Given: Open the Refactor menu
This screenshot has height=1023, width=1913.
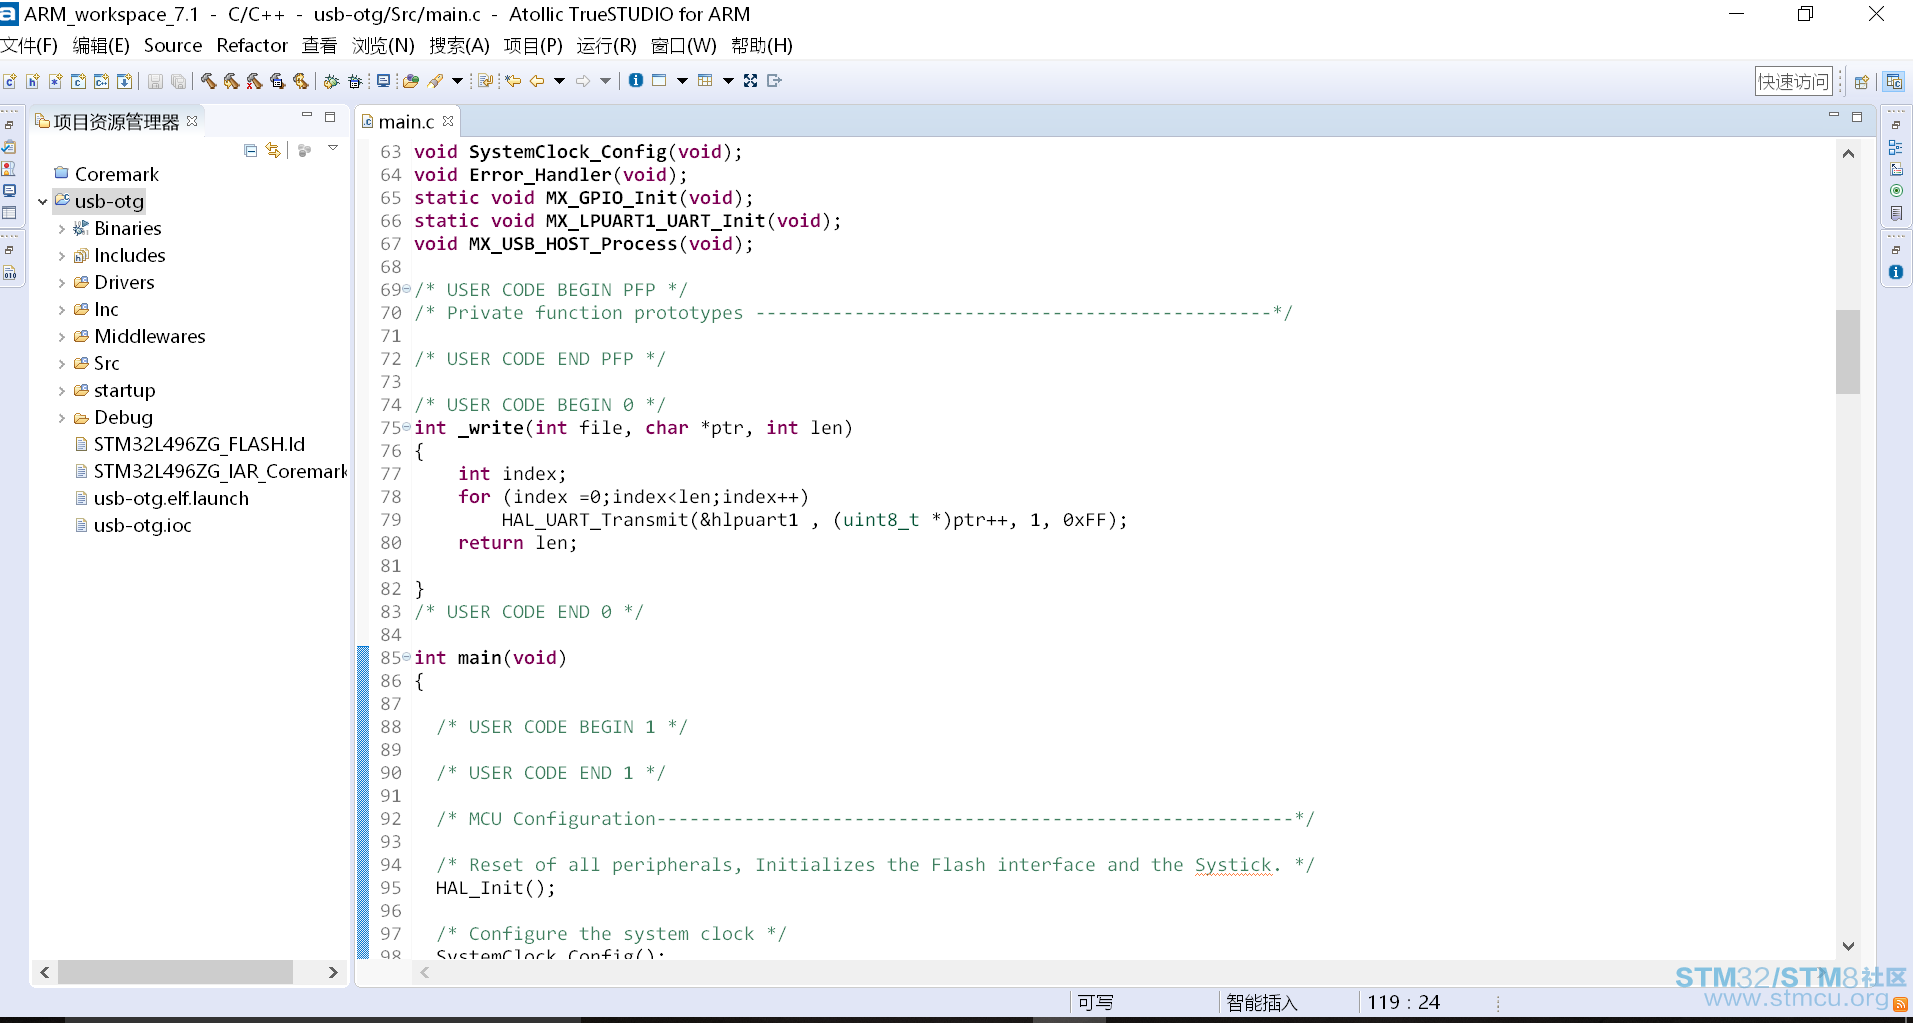Looking at the screenshot, I should point(252,46).
